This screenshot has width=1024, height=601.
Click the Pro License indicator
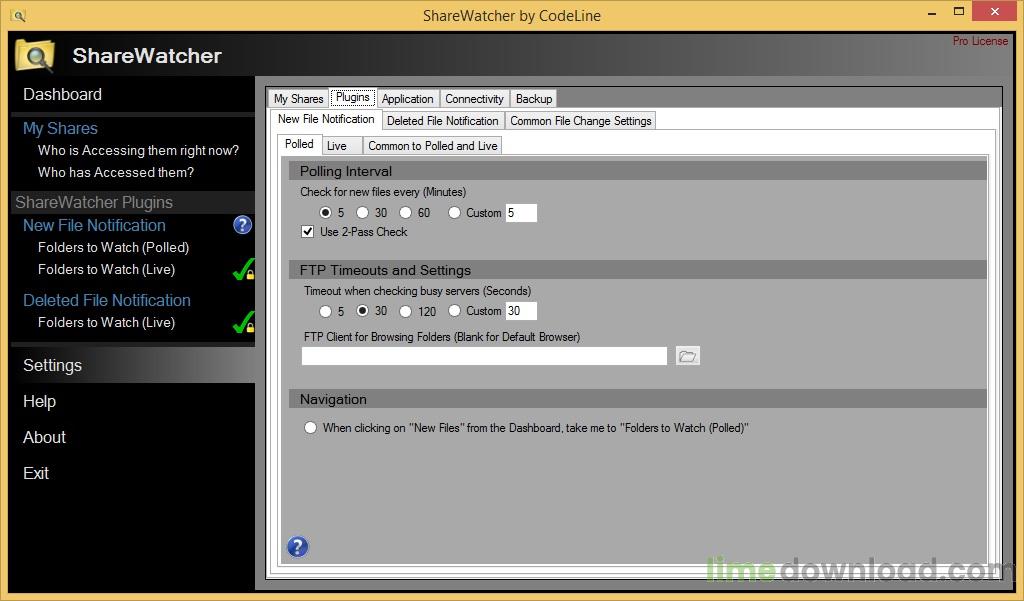(x=980, y=41)
